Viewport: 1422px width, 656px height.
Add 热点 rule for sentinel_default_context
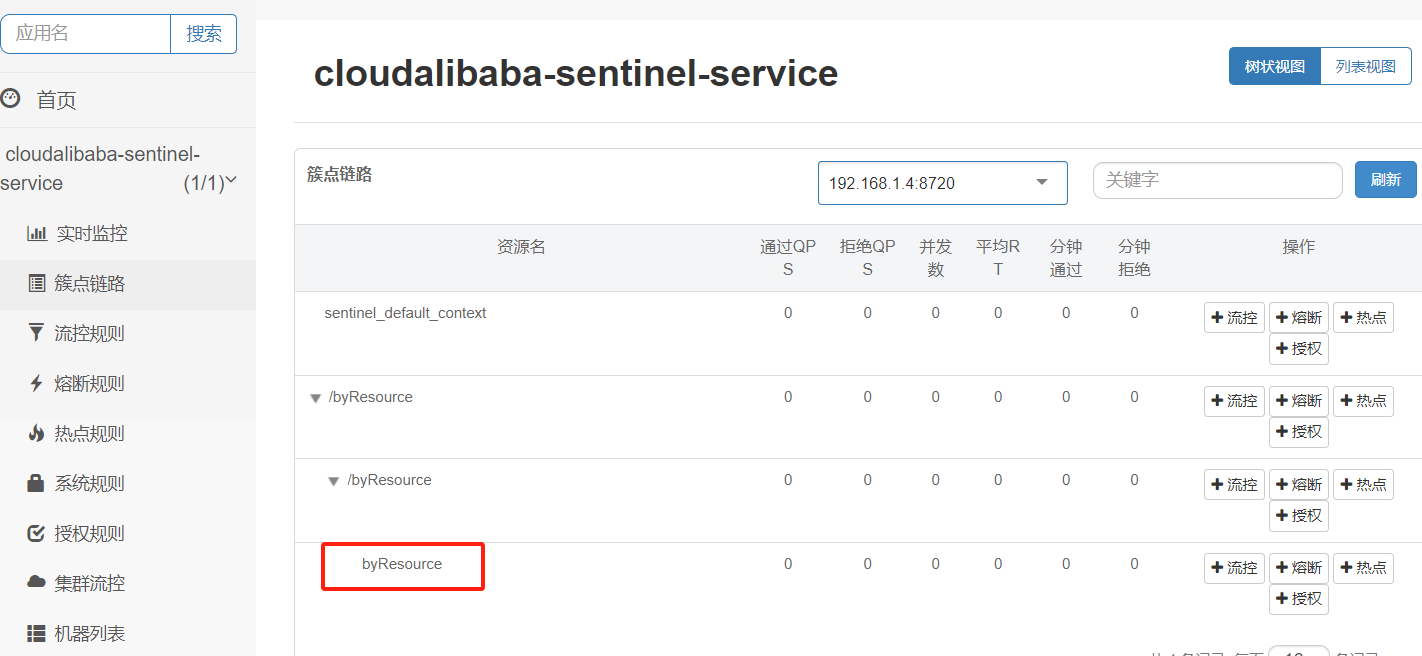tap(1363, 317)
